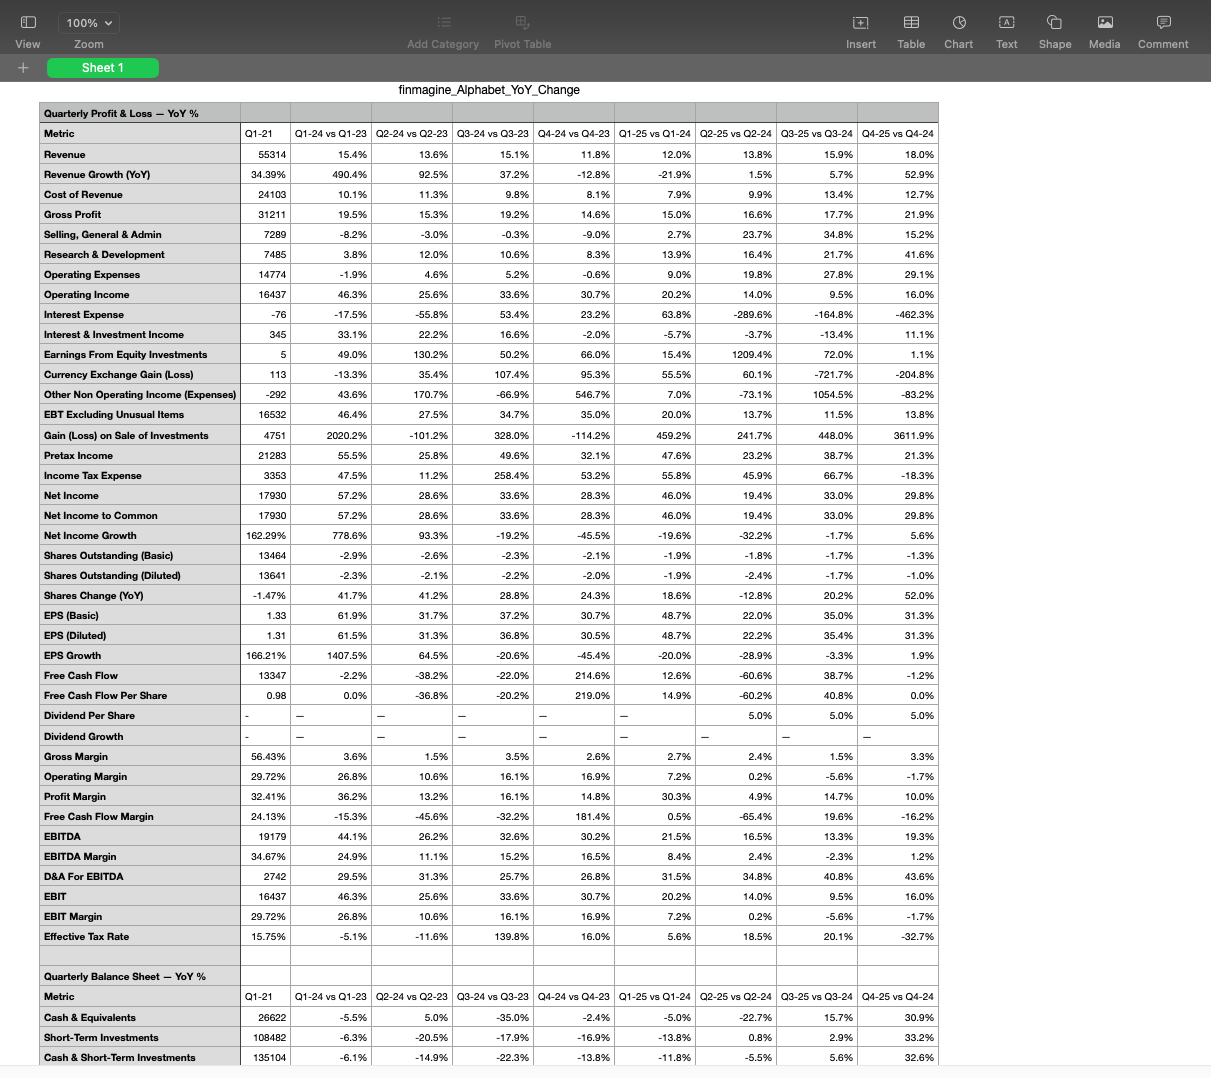This screenshot has width=1211, height=1078.
Task: Open the 100% Zoom dropdown
Action: [88, 22]
